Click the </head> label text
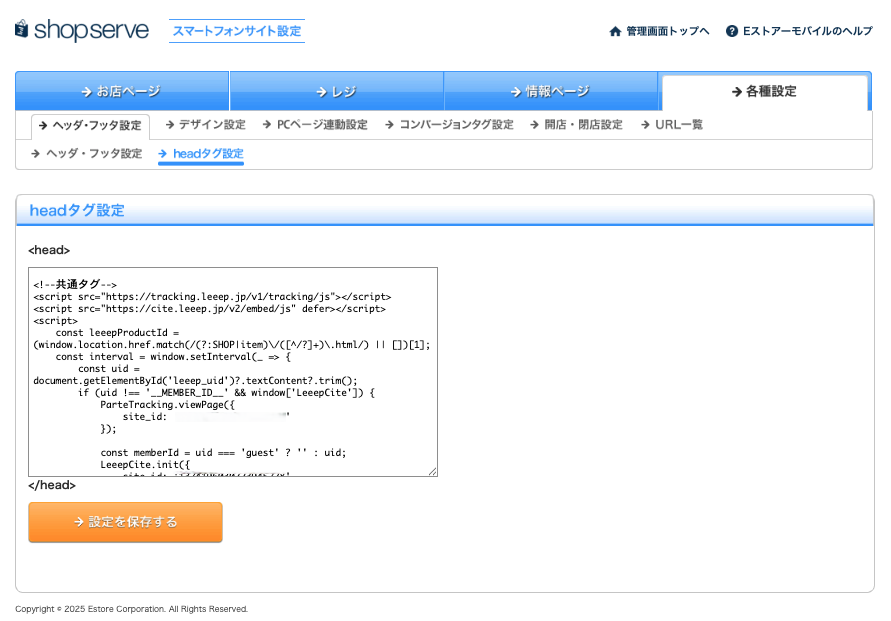 (x=52, y=485)
